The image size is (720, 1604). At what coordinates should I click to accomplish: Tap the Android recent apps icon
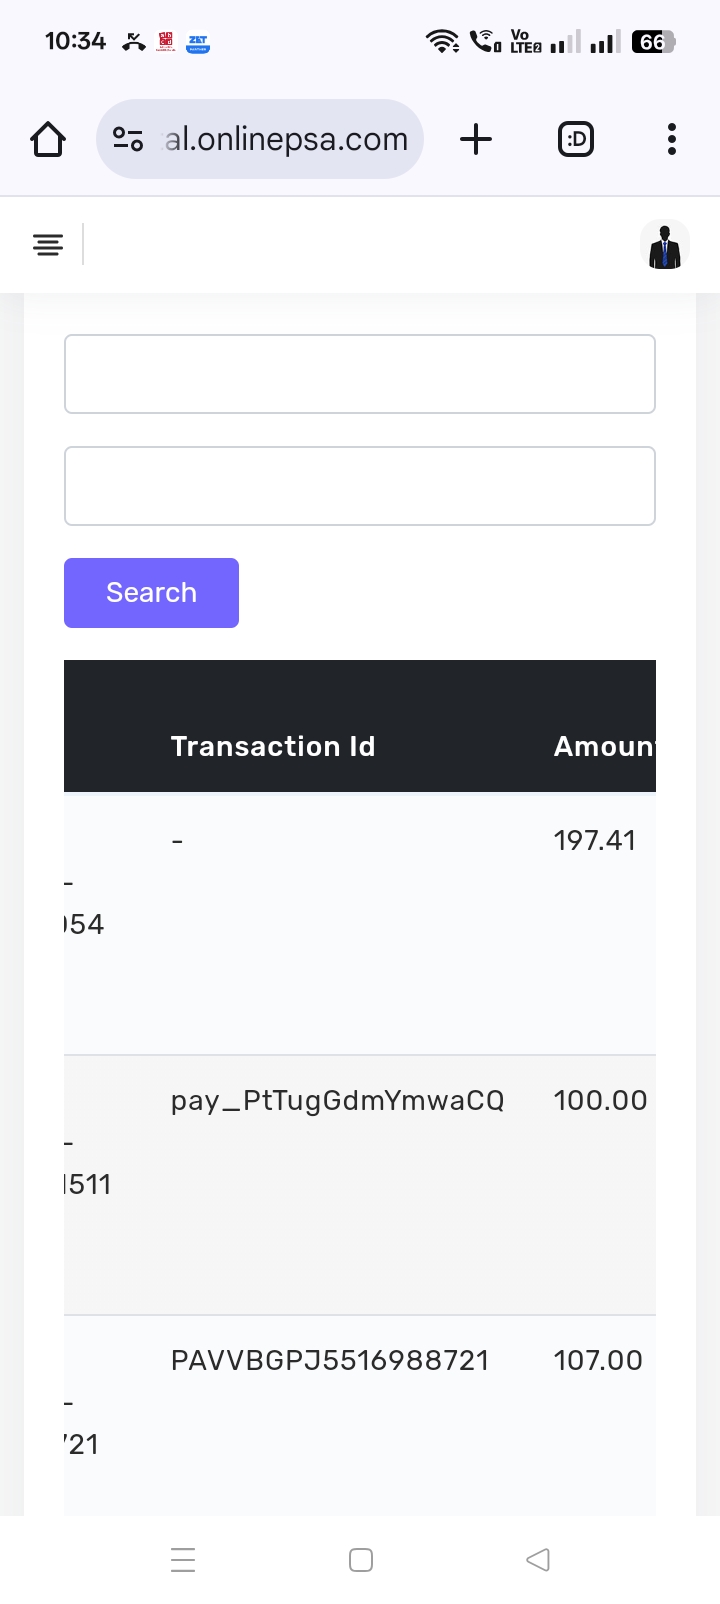(x=183, y=1560)
